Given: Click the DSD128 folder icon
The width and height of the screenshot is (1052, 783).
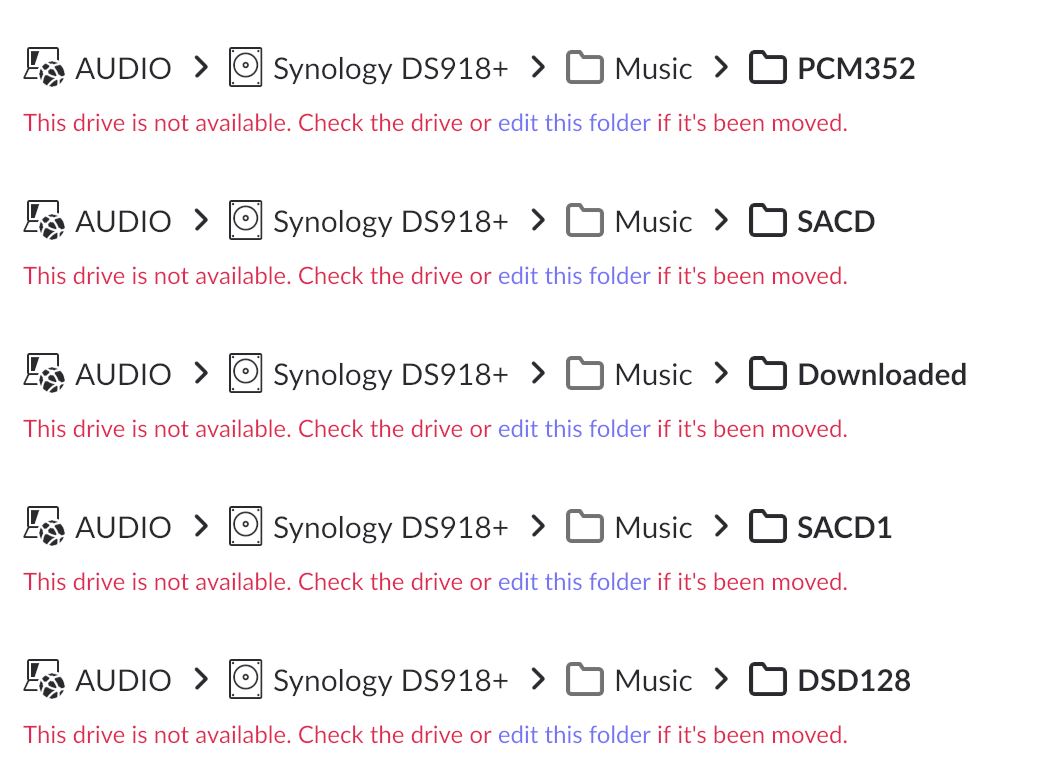Looking at the screenshot, I should tap(767, 680).
